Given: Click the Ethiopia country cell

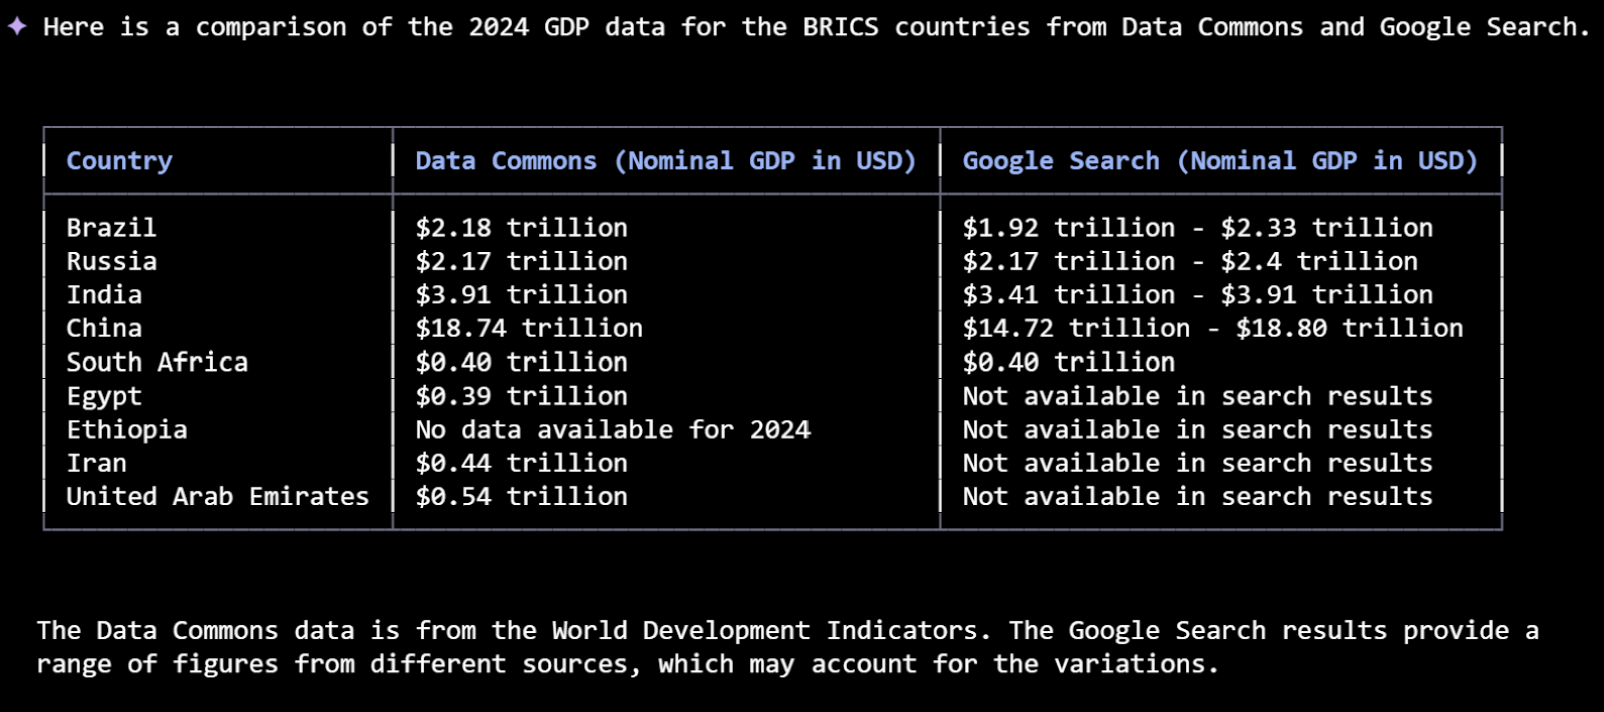Looking at the screenshot, I should [x=127, y=430].
